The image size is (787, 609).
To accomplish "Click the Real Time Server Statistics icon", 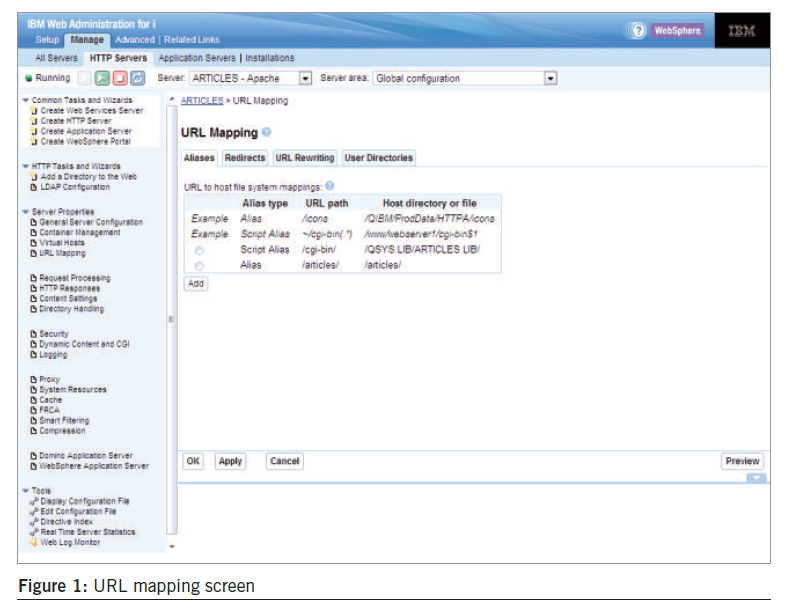I will click(34, 532).
